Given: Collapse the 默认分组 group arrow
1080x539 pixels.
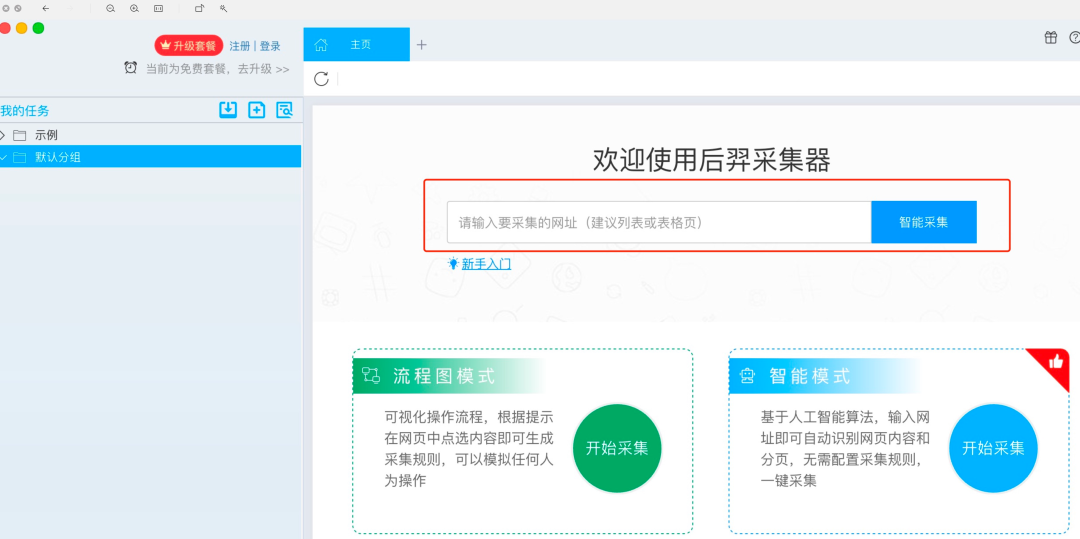Looking at the screenshot, I should coord(3,157).
